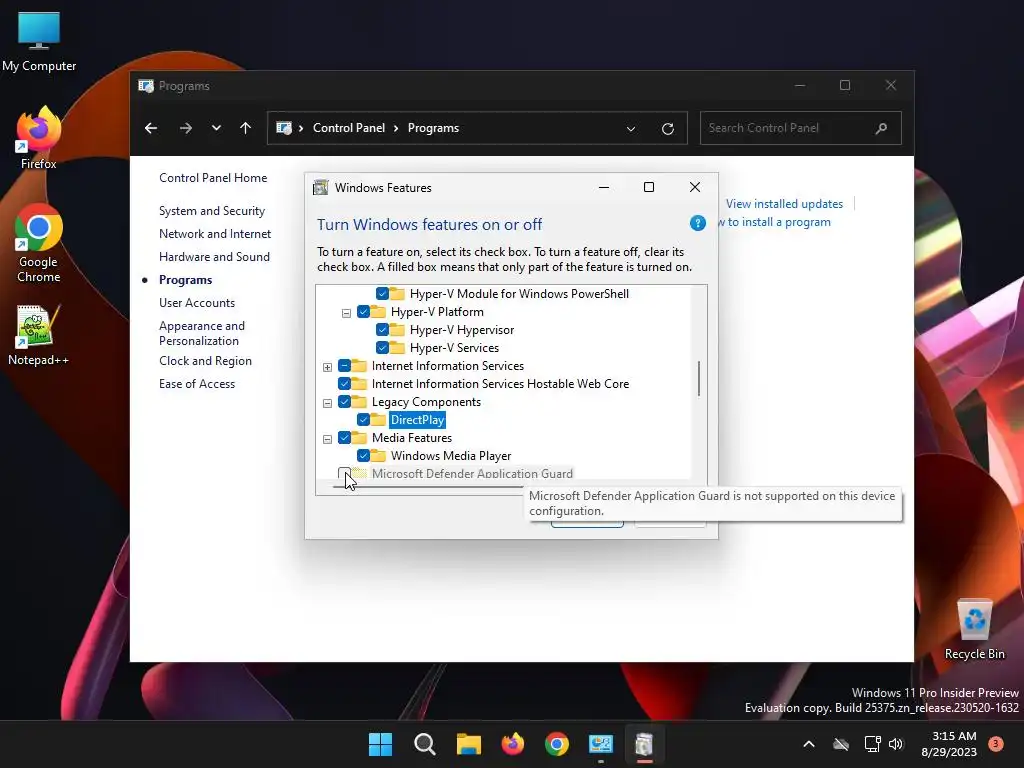The height and width of the screenshot is (768, 1024).
Task: Launch Chrome from the taskbar
Action: [x=556, y=744]
